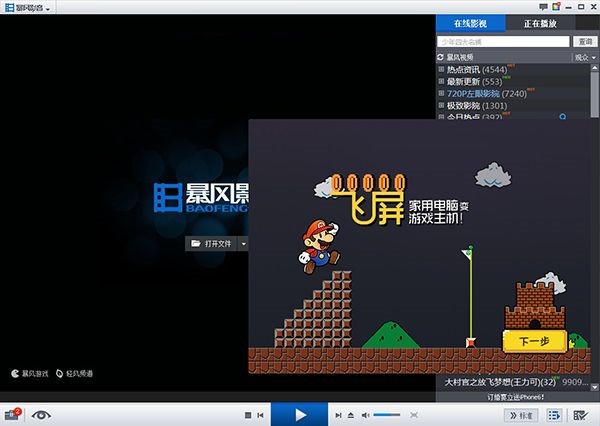Click the blue circle icon in playlist row

click(562, 116)
